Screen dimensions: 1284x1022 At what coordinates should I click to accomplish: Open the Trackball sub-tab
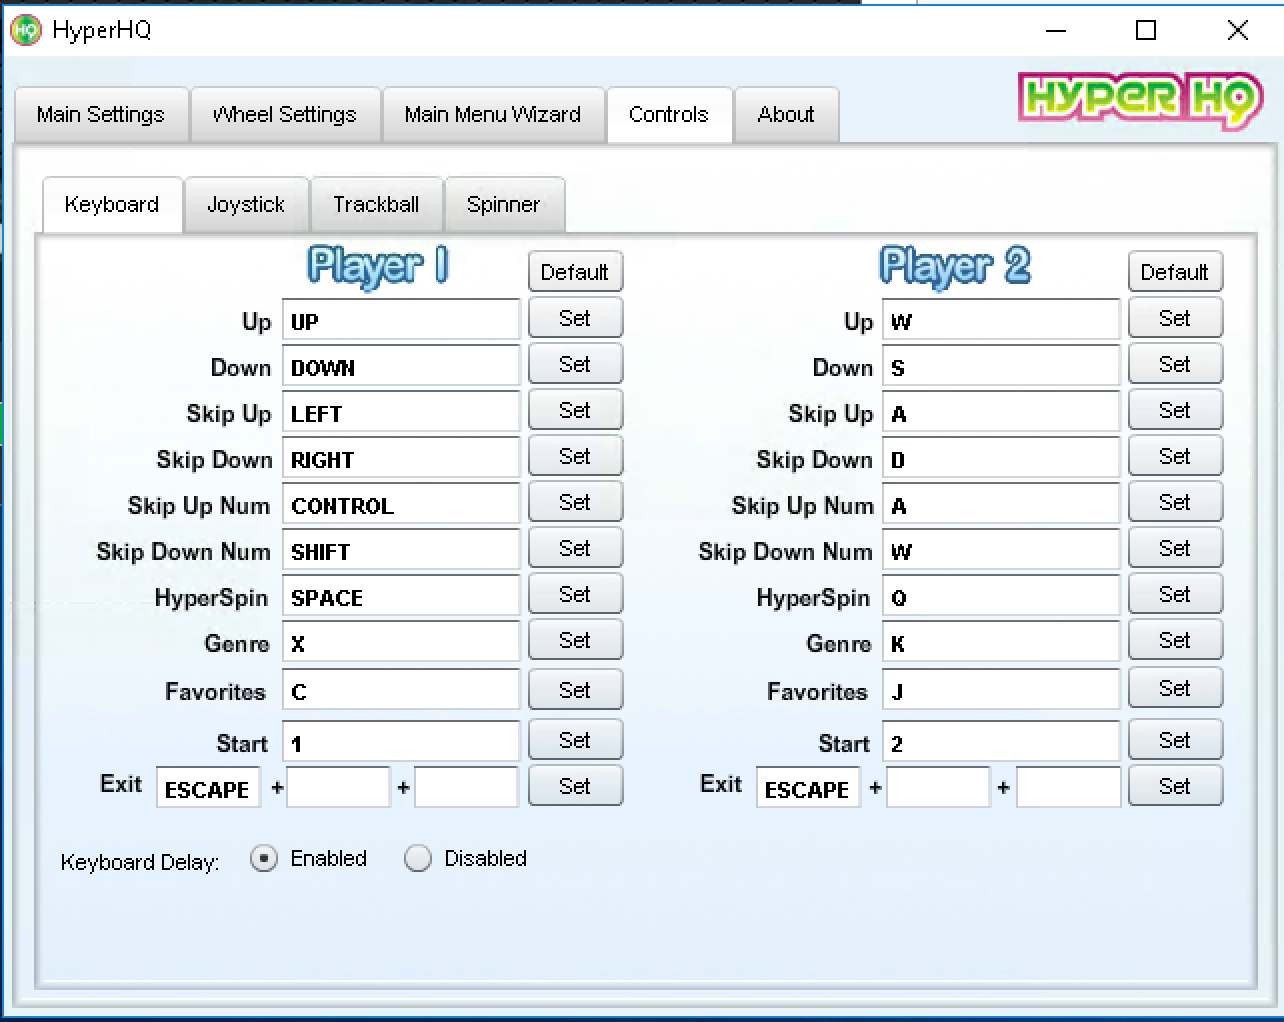coord(376,205)
